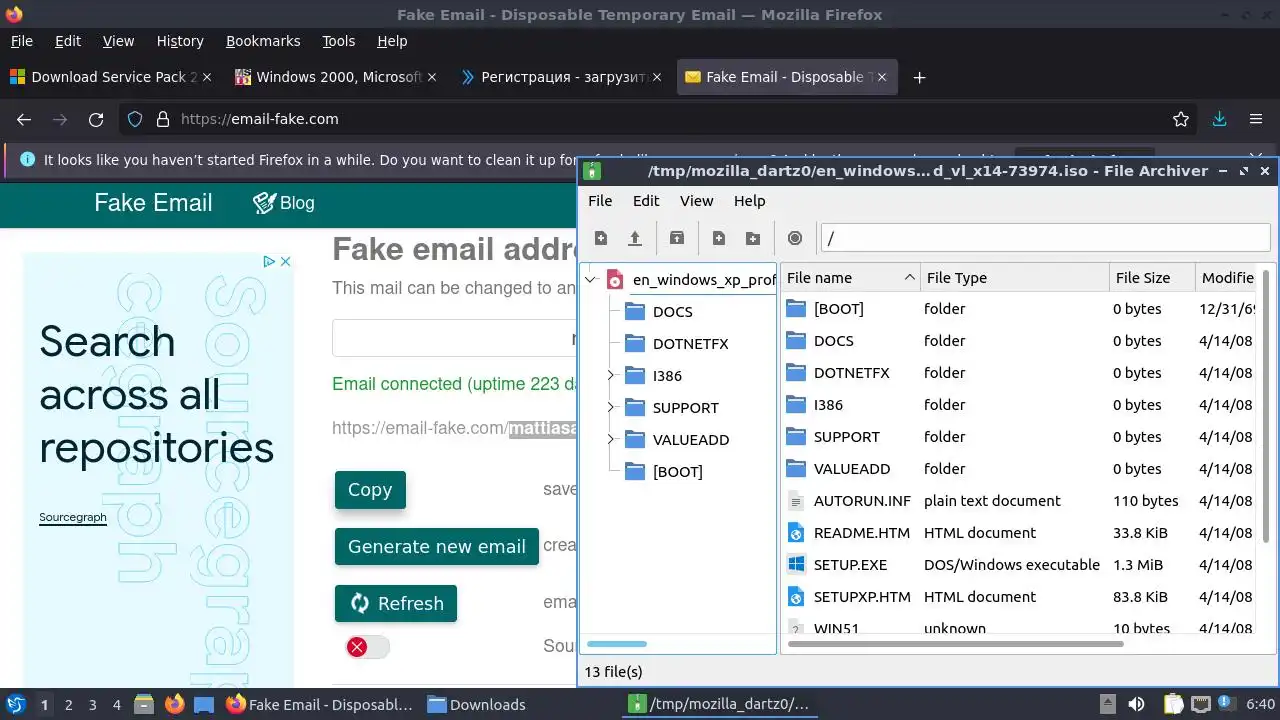
Task: Click the eject removable media tray icon
Action: tap(1108, 704)
